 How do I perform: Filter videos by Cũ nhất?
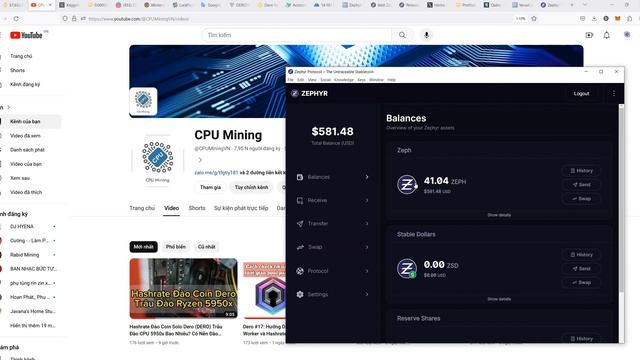pos(207,247)
